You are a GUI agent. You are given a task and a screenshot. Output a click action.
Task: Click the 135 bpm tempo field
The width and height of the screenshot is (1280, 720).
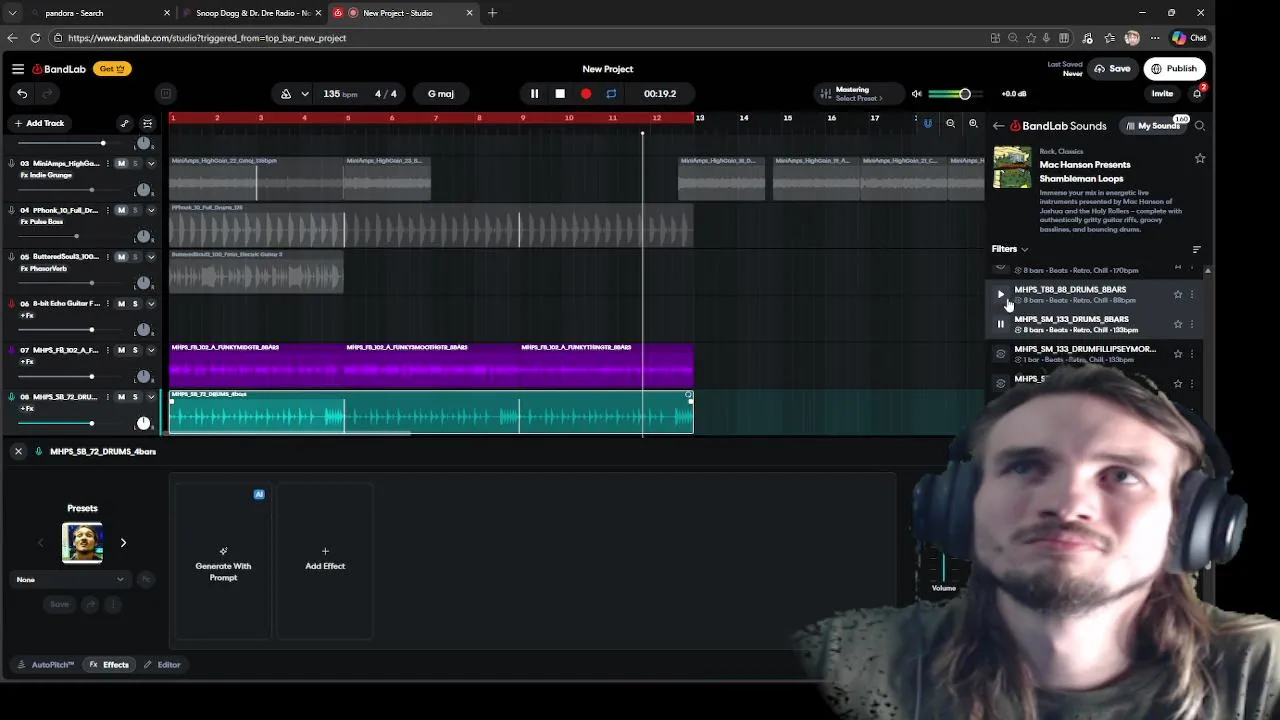pos(340,94)
